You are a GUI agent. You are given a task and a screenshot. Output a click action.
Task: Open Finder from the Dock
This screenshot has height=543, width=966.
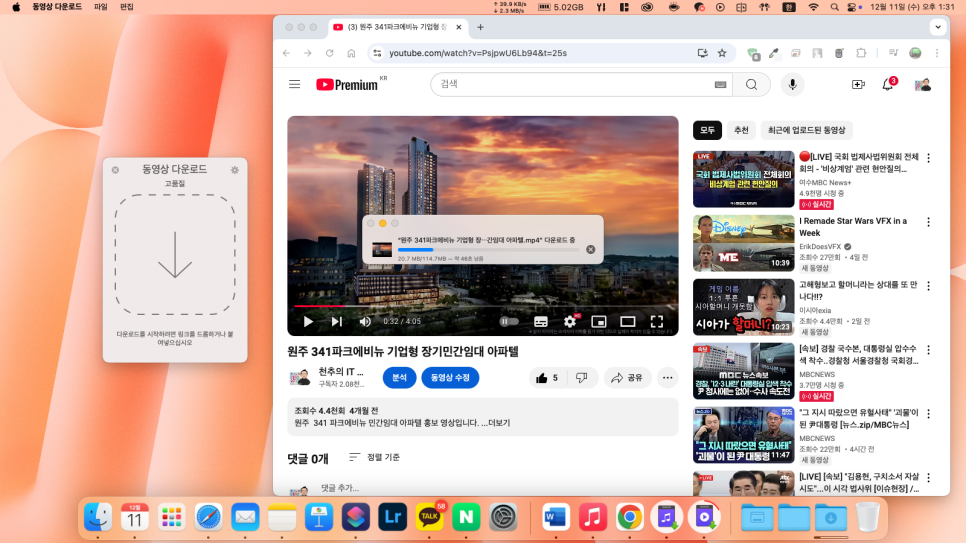click(98, 517)
